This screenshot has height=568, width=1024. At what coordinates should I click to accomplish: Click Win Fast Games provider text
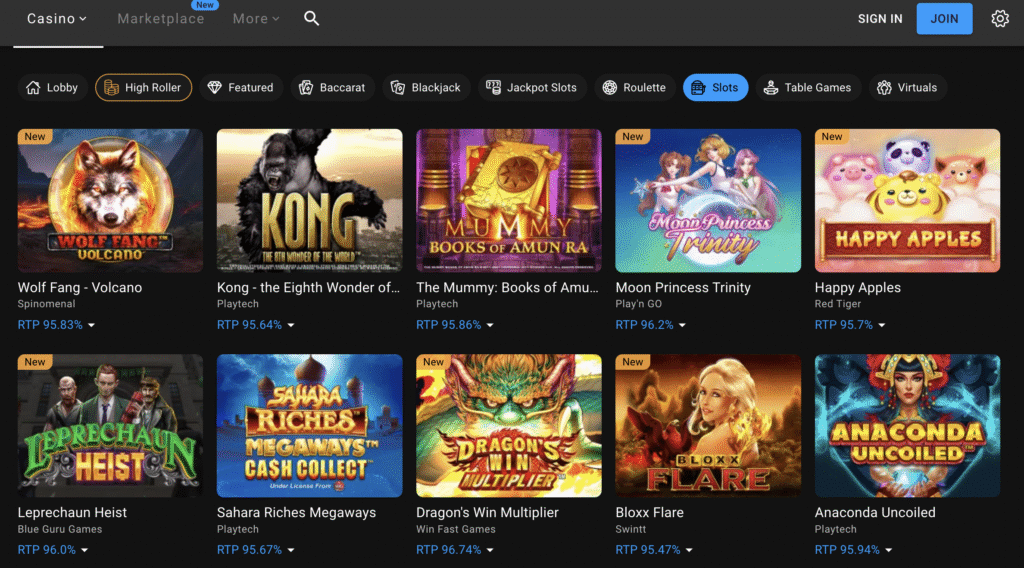click(456, 529)
